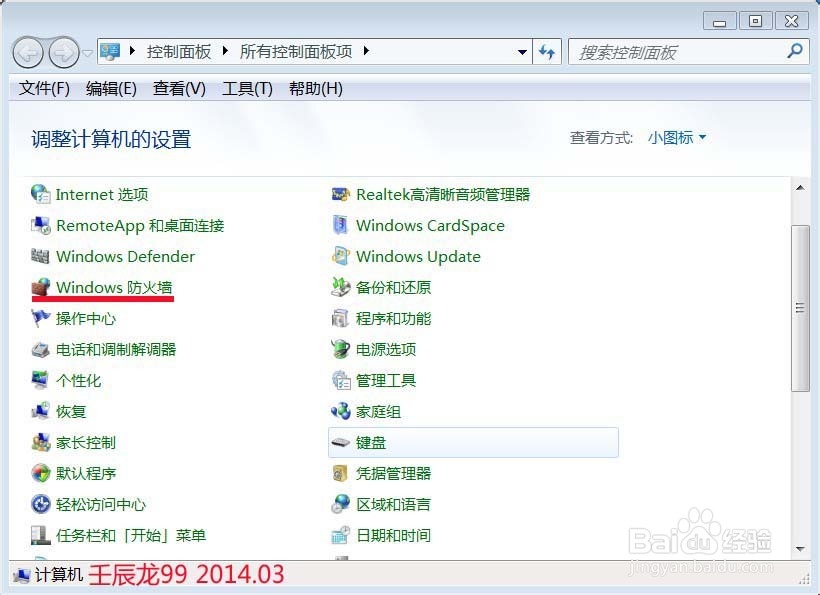Open the Windows Update link
Viewport: 820px width, 595px height.
[418, 257]
